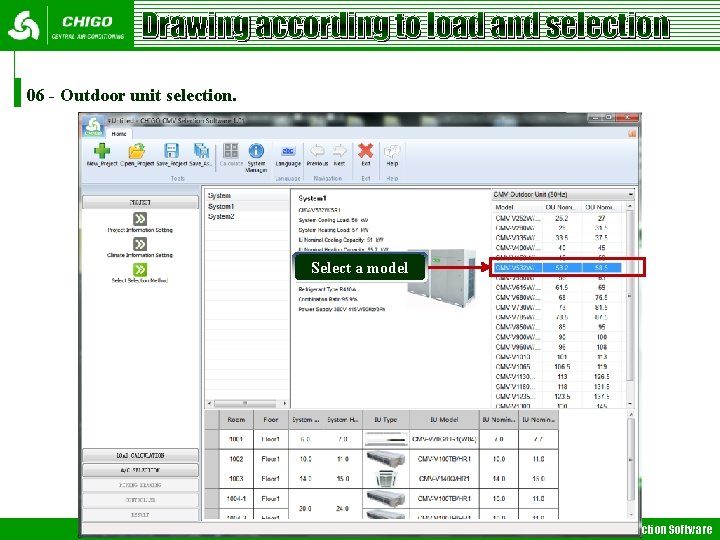The image size is (720, 540).
Task: Click the Model column header
Action: point(517,207)
